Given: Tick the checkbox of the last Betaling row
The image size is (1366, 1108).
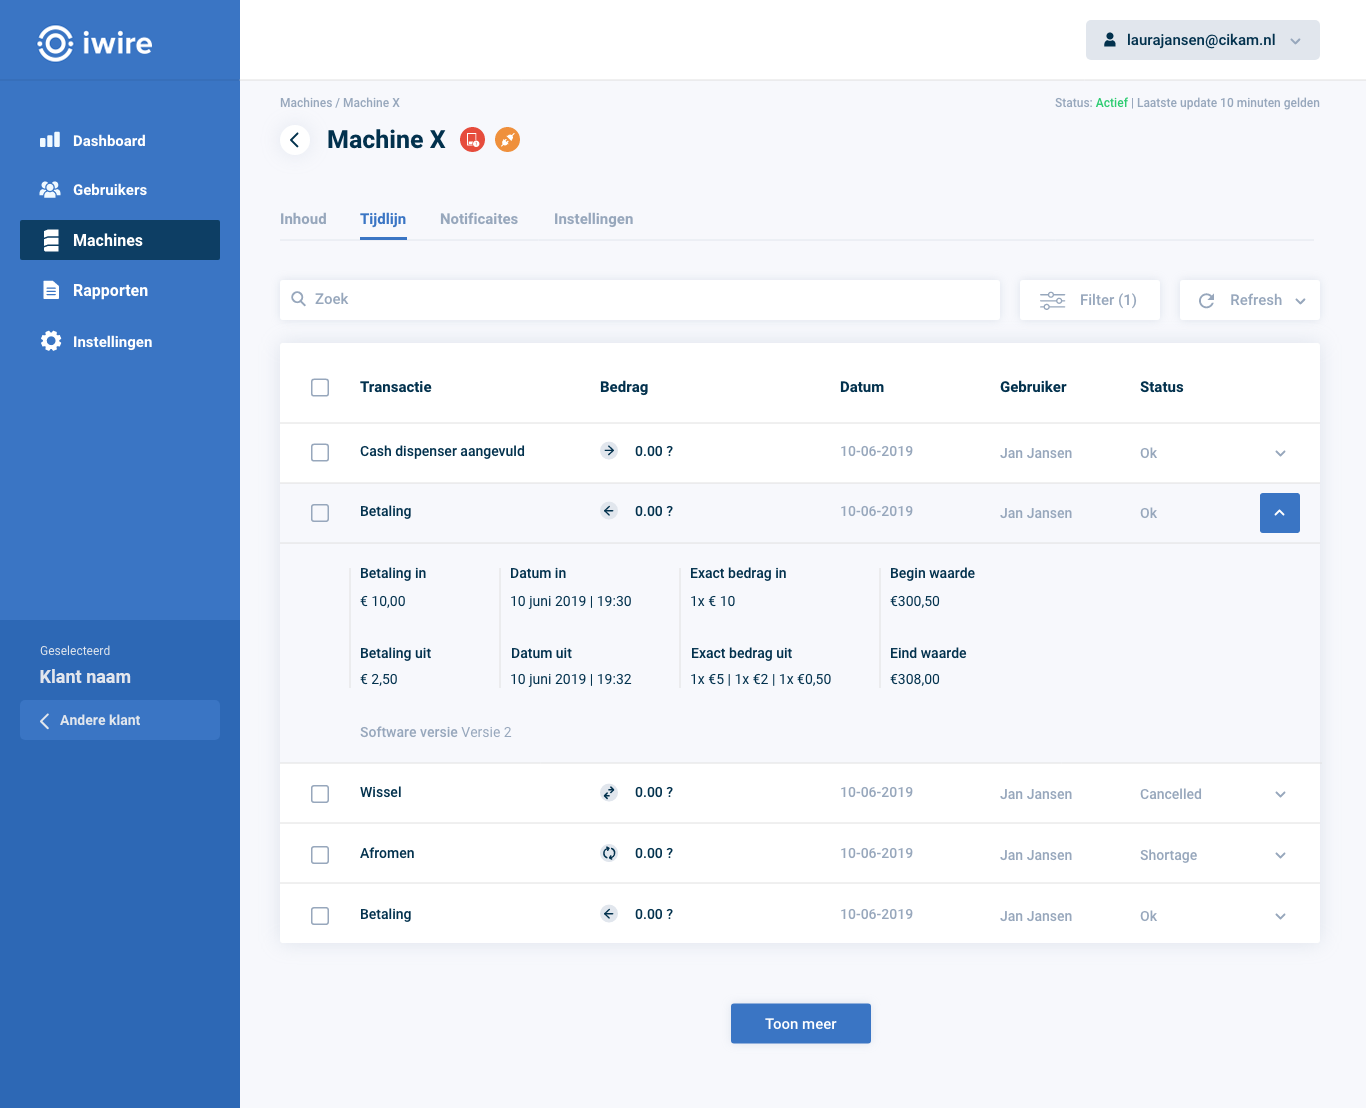Looking at the screenshot, I should (x=320, y=916).
